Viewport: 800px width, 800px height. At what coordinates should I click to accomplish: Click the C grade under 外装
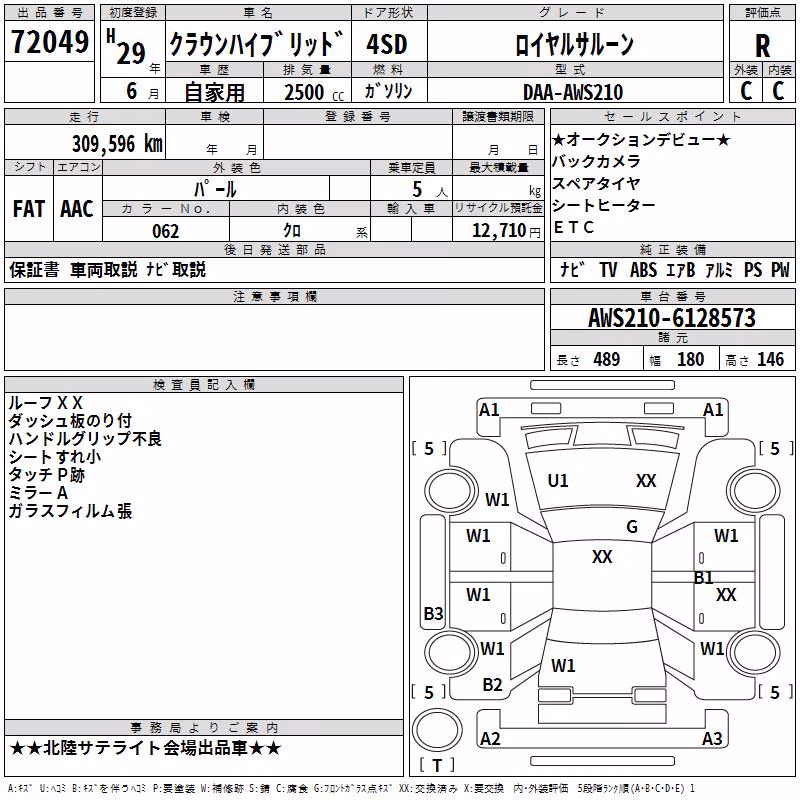(746, 91)
